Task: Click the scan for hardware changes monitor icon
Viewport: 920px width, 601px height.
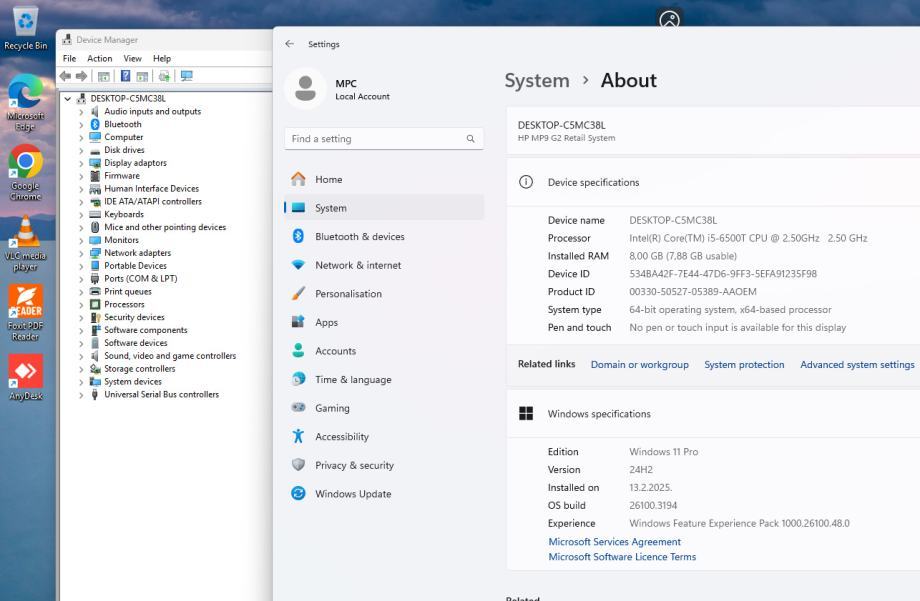Action: tap(186, 76)
